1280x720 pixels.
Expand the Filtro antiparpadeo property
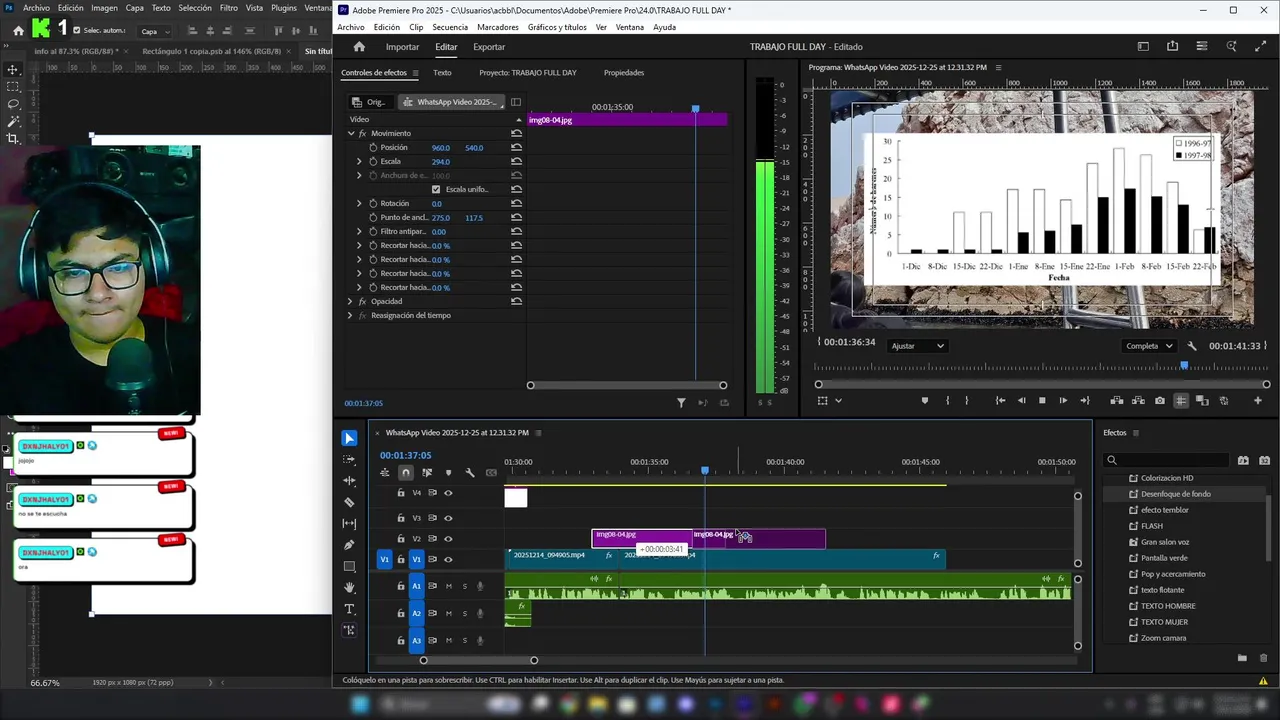click(359, 231)
